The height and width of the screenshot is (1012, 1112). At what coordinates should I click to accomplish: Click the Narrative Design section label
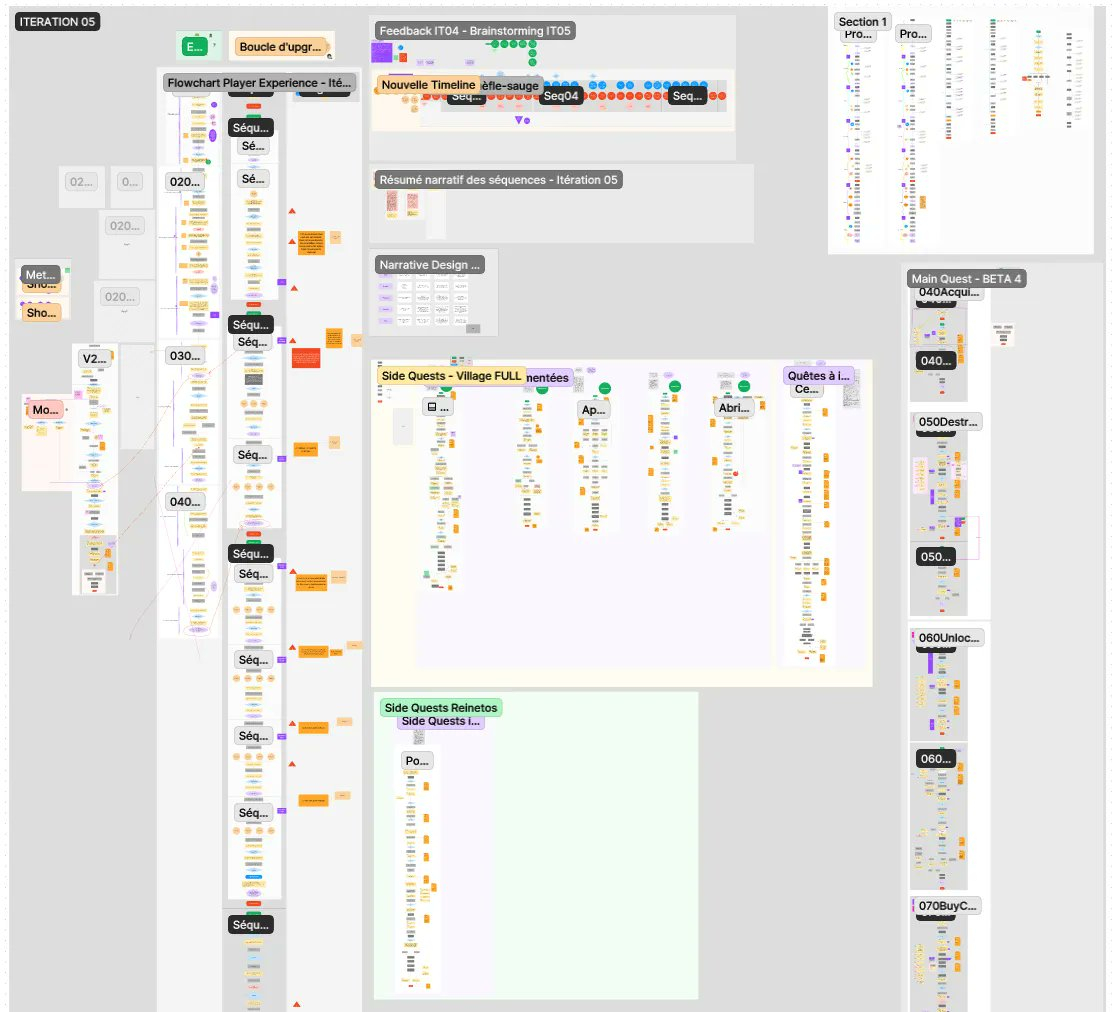[430, 265]
